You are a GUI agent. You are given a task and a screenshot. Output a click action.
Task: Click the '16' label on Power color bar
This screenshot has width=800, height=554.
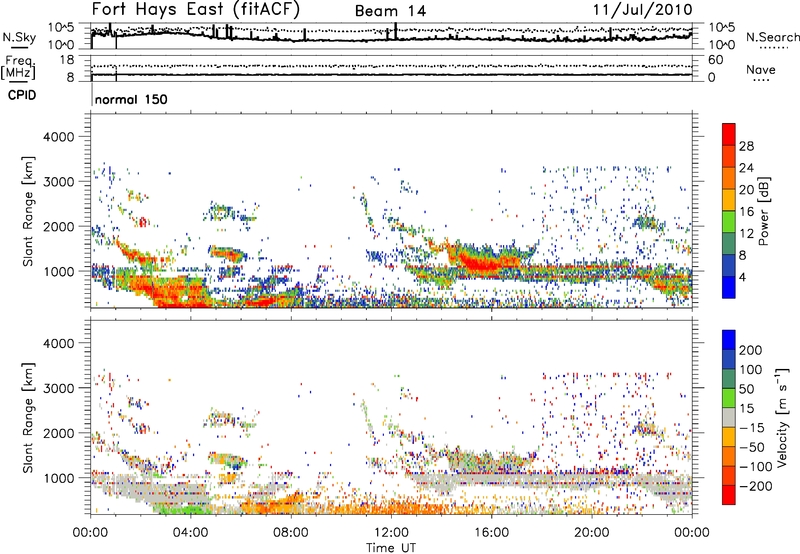tap(746, 212)
